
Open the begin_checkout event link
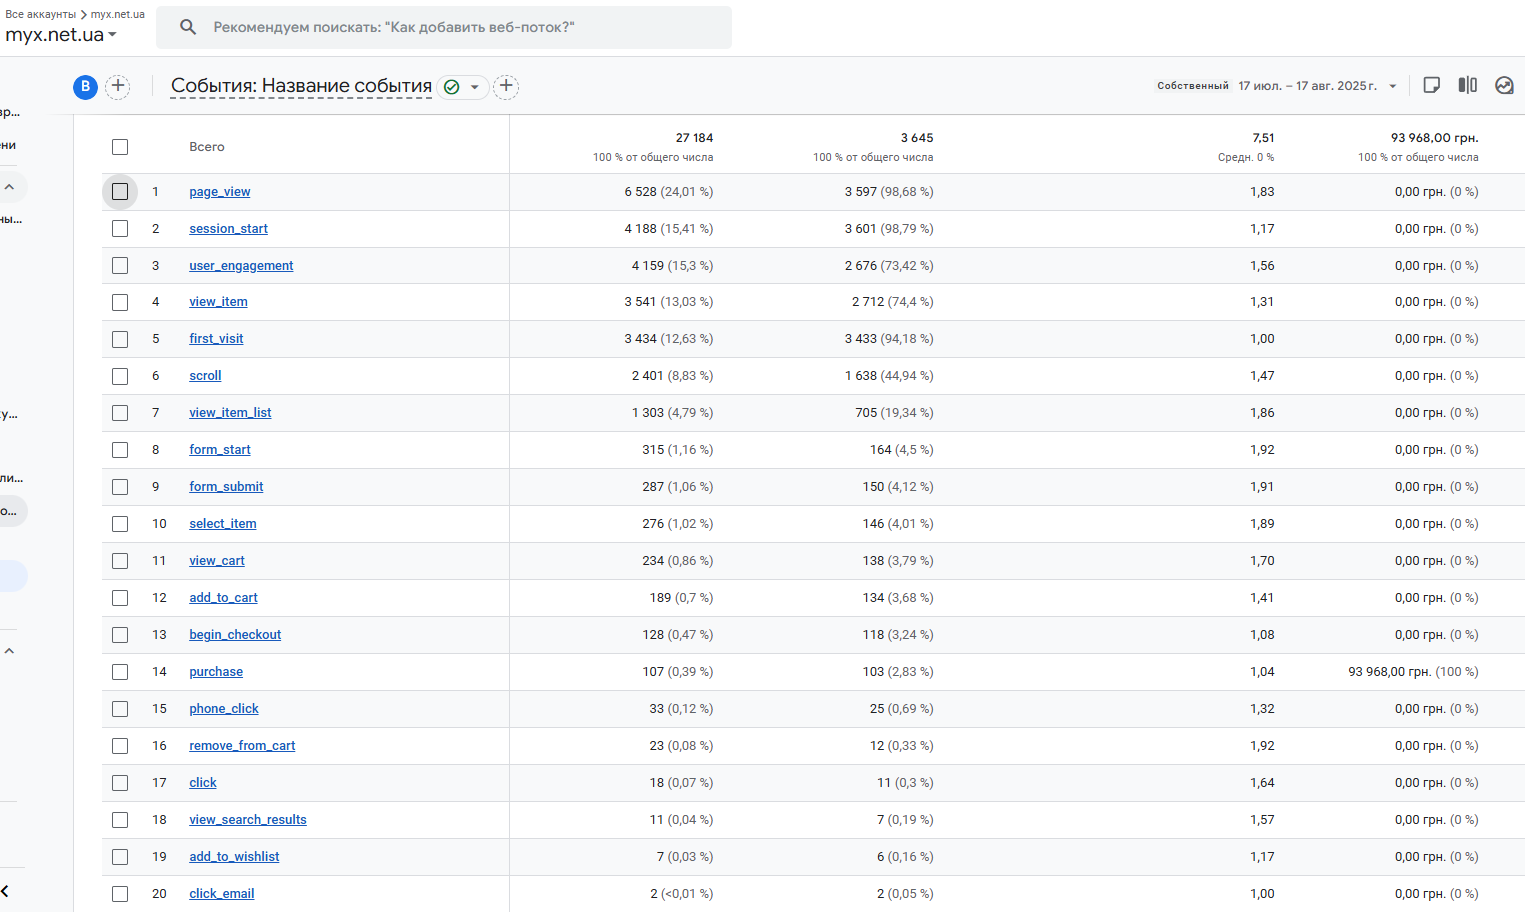[x=235, y=635]
